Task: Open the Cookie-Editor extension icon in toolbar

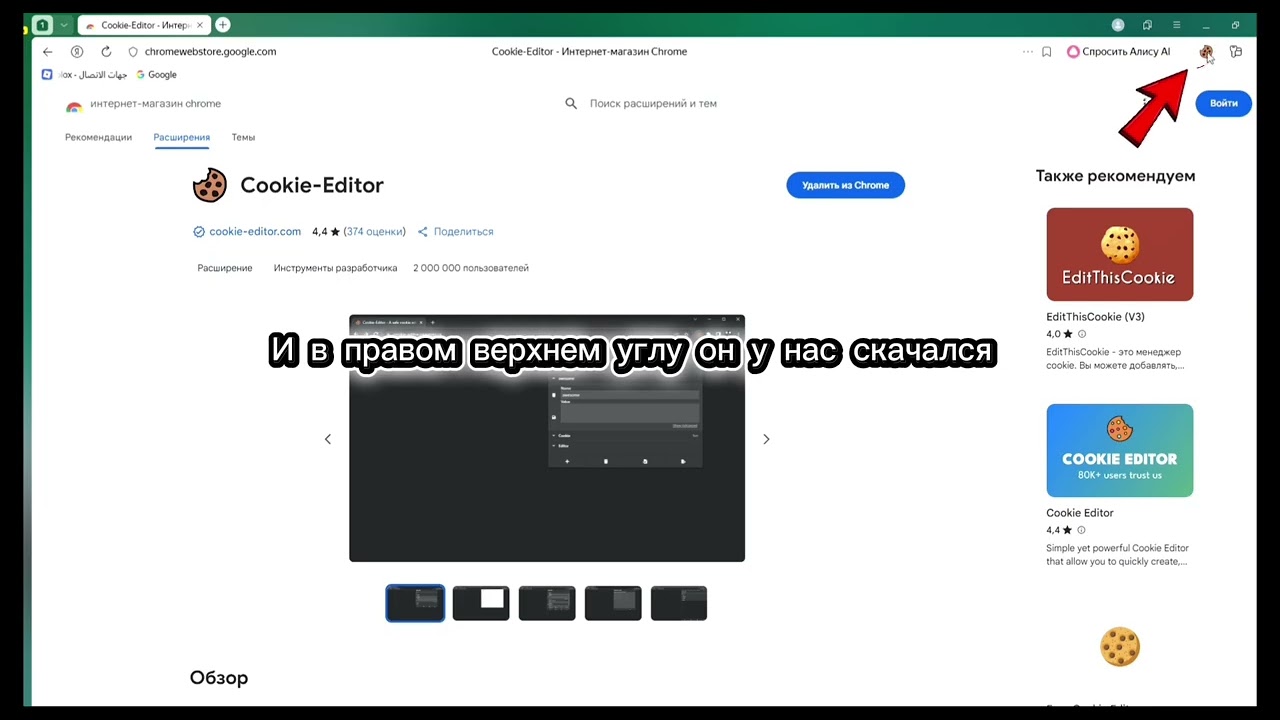Action: [1206, 52]
